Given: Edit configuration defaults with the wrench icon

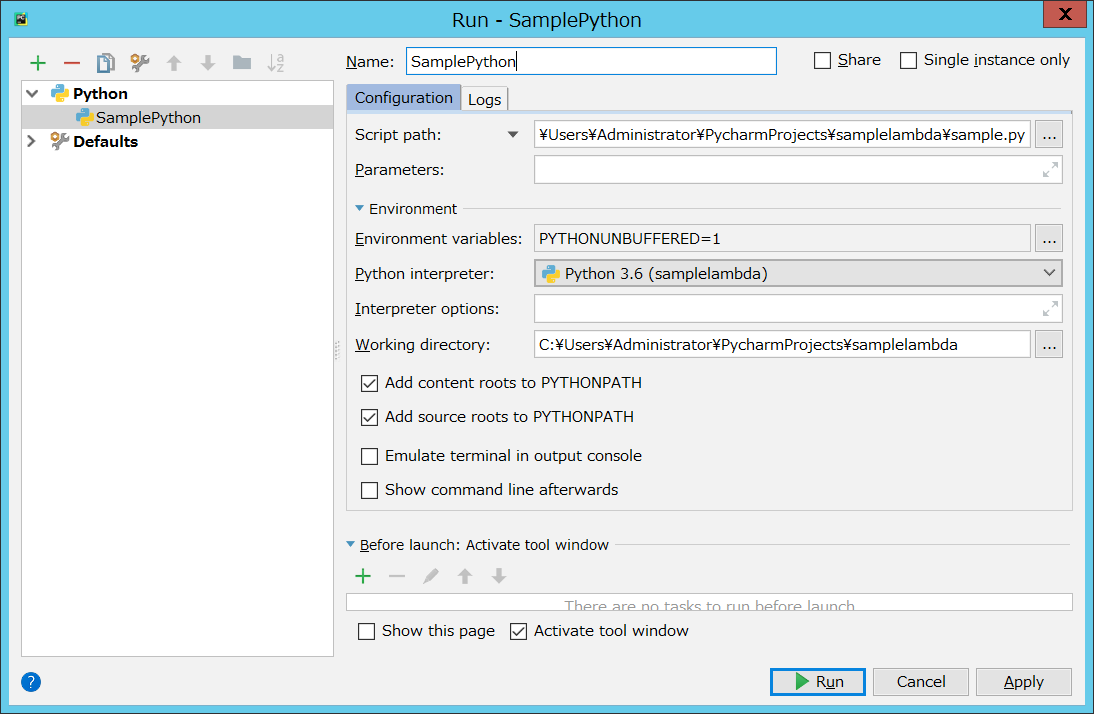Looking at the screenshot, I should click(x=137, y=62).
